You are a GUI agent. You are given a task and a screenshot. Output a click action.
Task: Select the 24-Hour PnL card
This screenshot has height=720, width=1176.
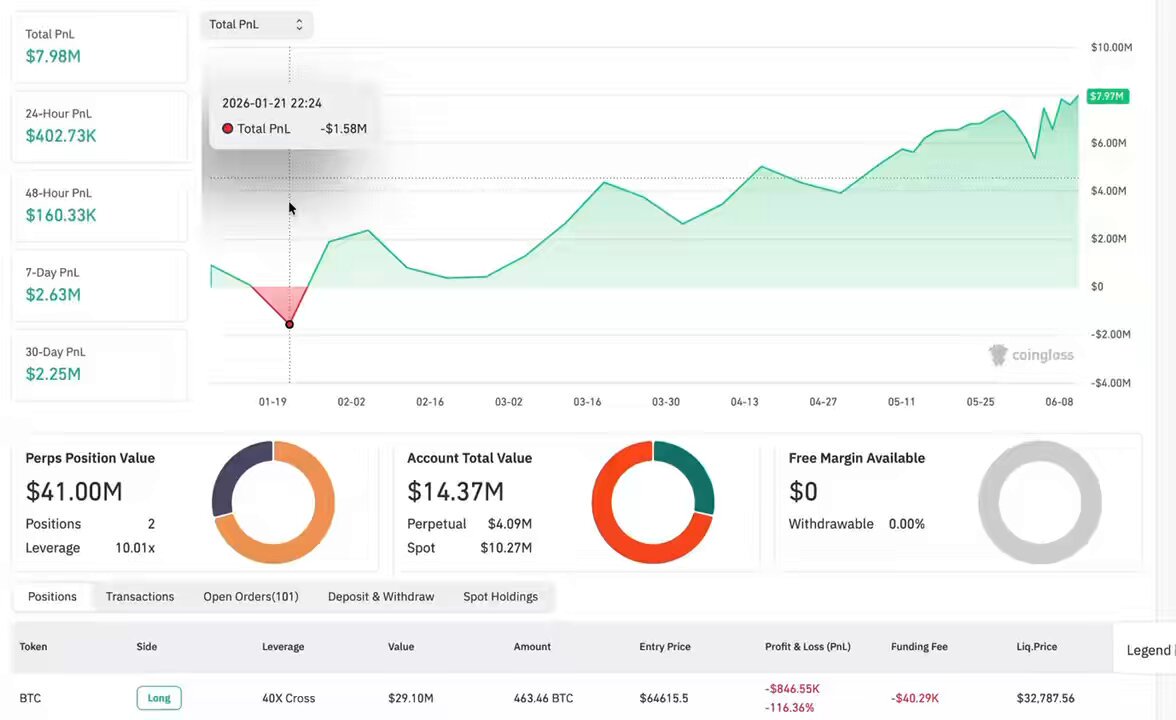pyautogui.click(x=99, y=126)
